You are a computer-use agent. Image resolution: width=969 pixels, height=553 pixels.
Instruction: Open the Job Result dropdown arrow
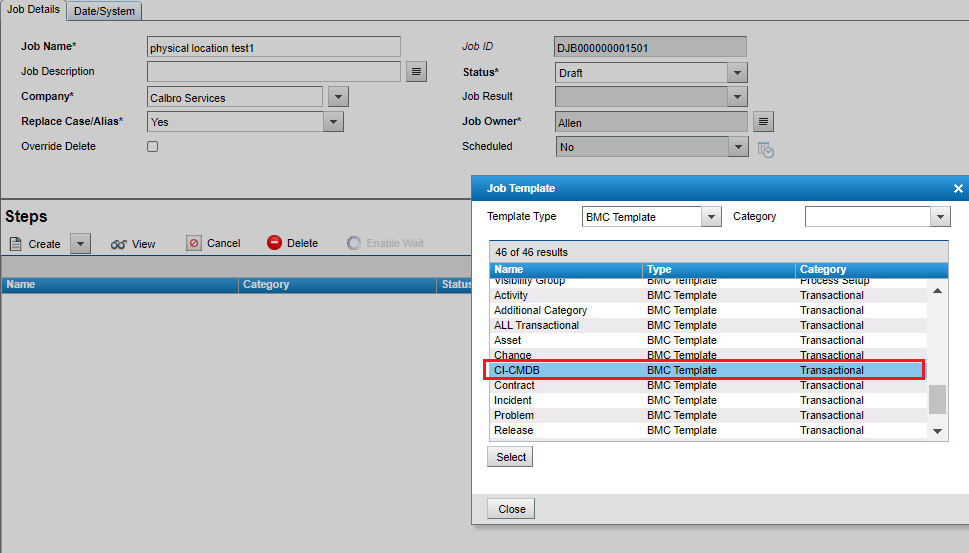pyautogui.click(x=737, y=97)
